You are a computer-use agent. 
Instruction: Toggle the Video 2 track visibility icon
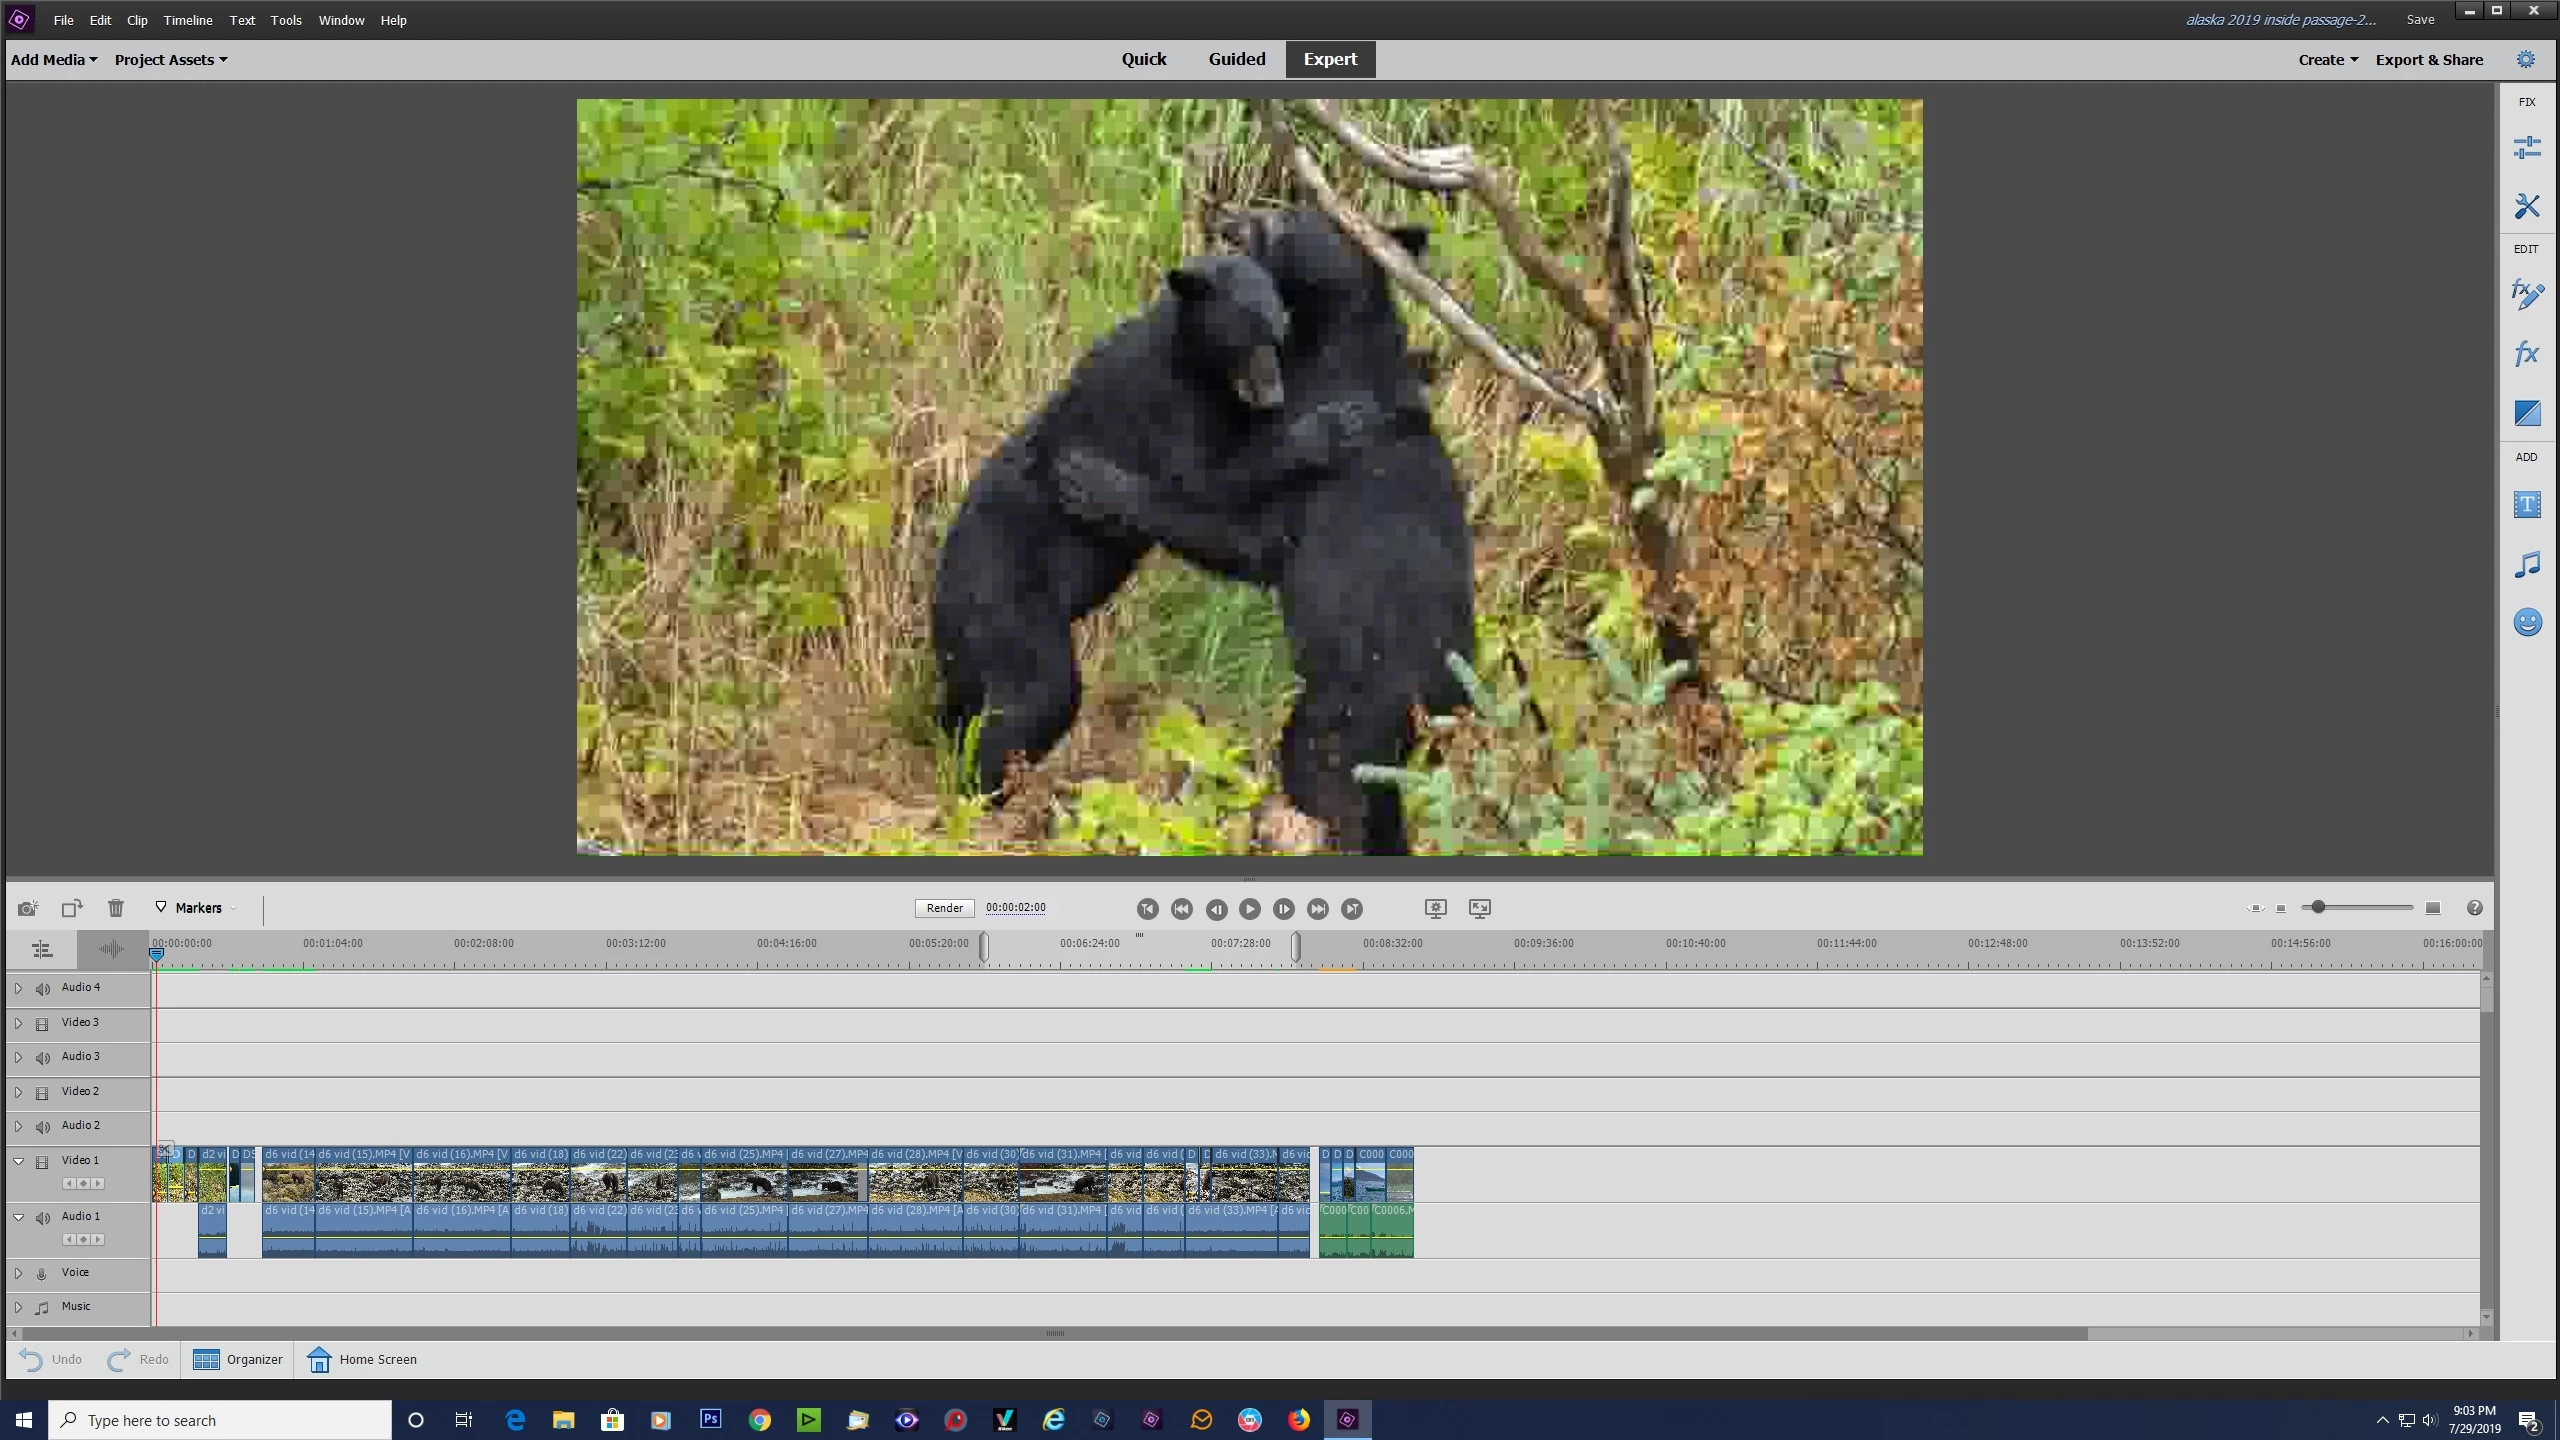(42, 1093)
